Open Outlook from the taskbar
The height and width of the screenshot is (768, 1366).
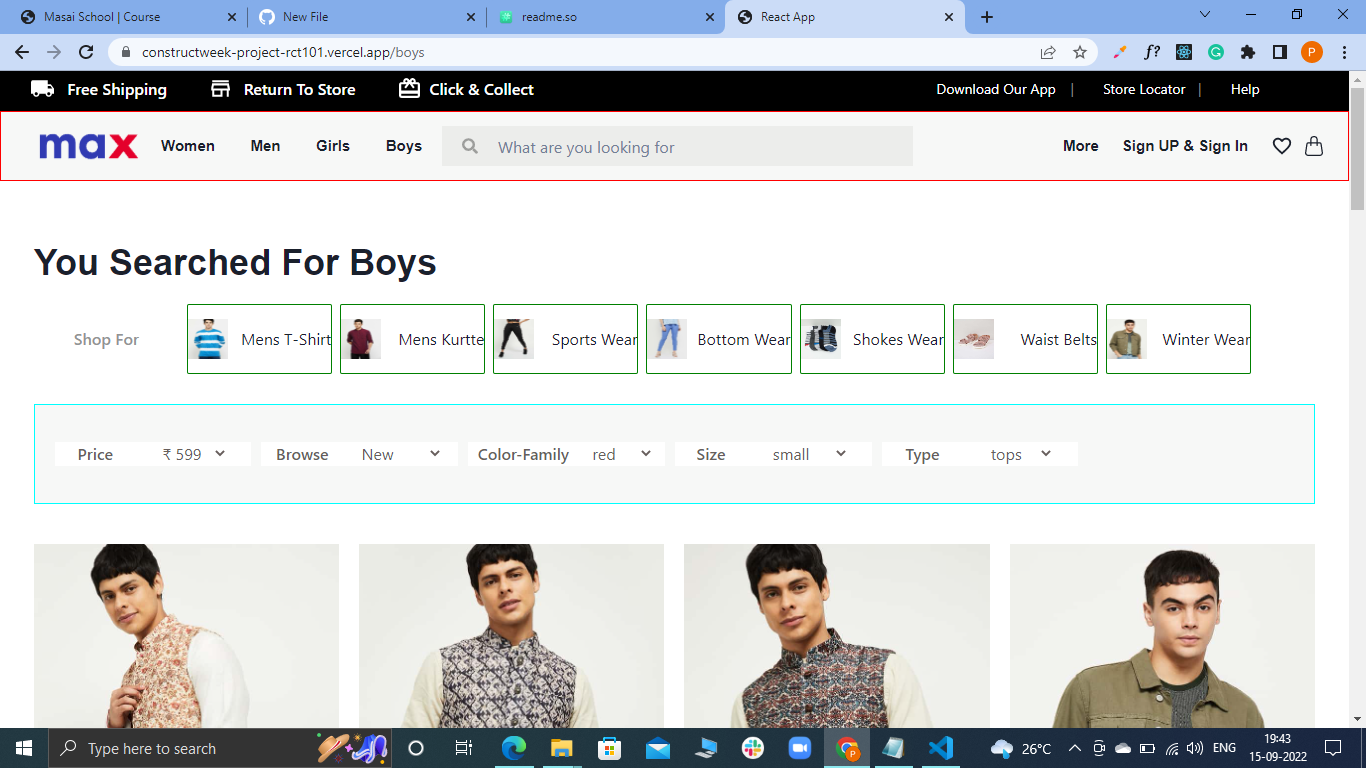click(657, 747)
